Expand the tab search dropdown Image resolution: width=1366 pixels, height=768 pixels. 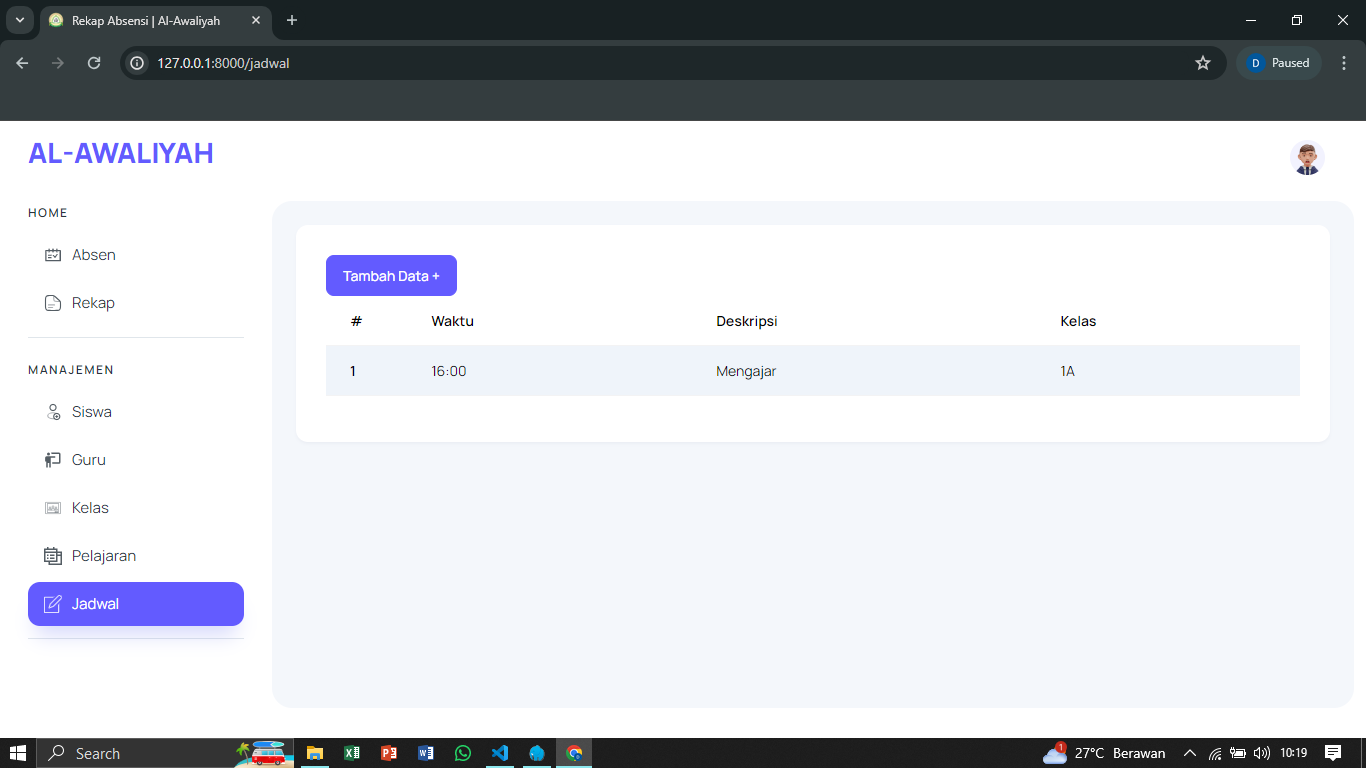[19, 20]
